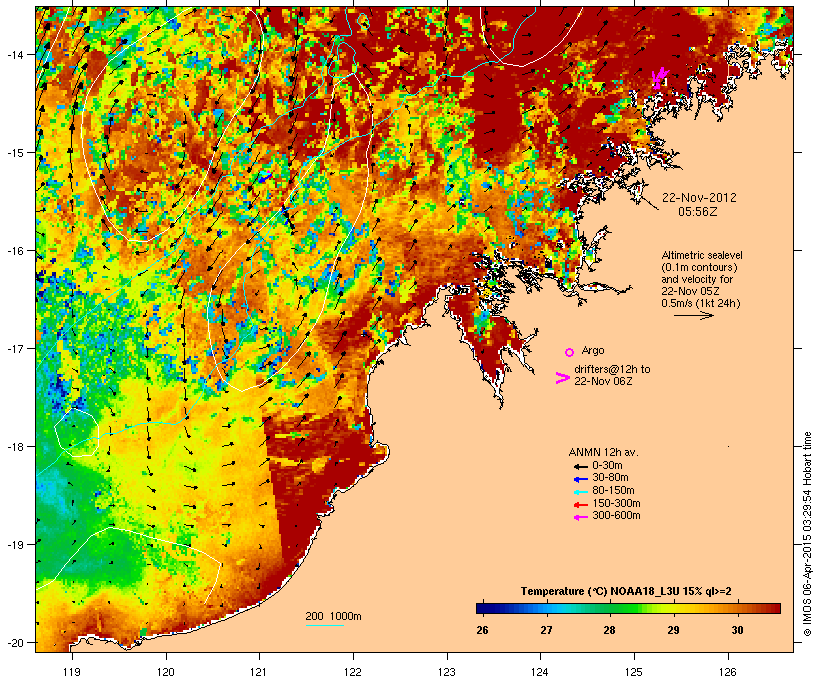Click the time label 05:56Z
The height and width of the screenshot is (680, 820).
698,212
